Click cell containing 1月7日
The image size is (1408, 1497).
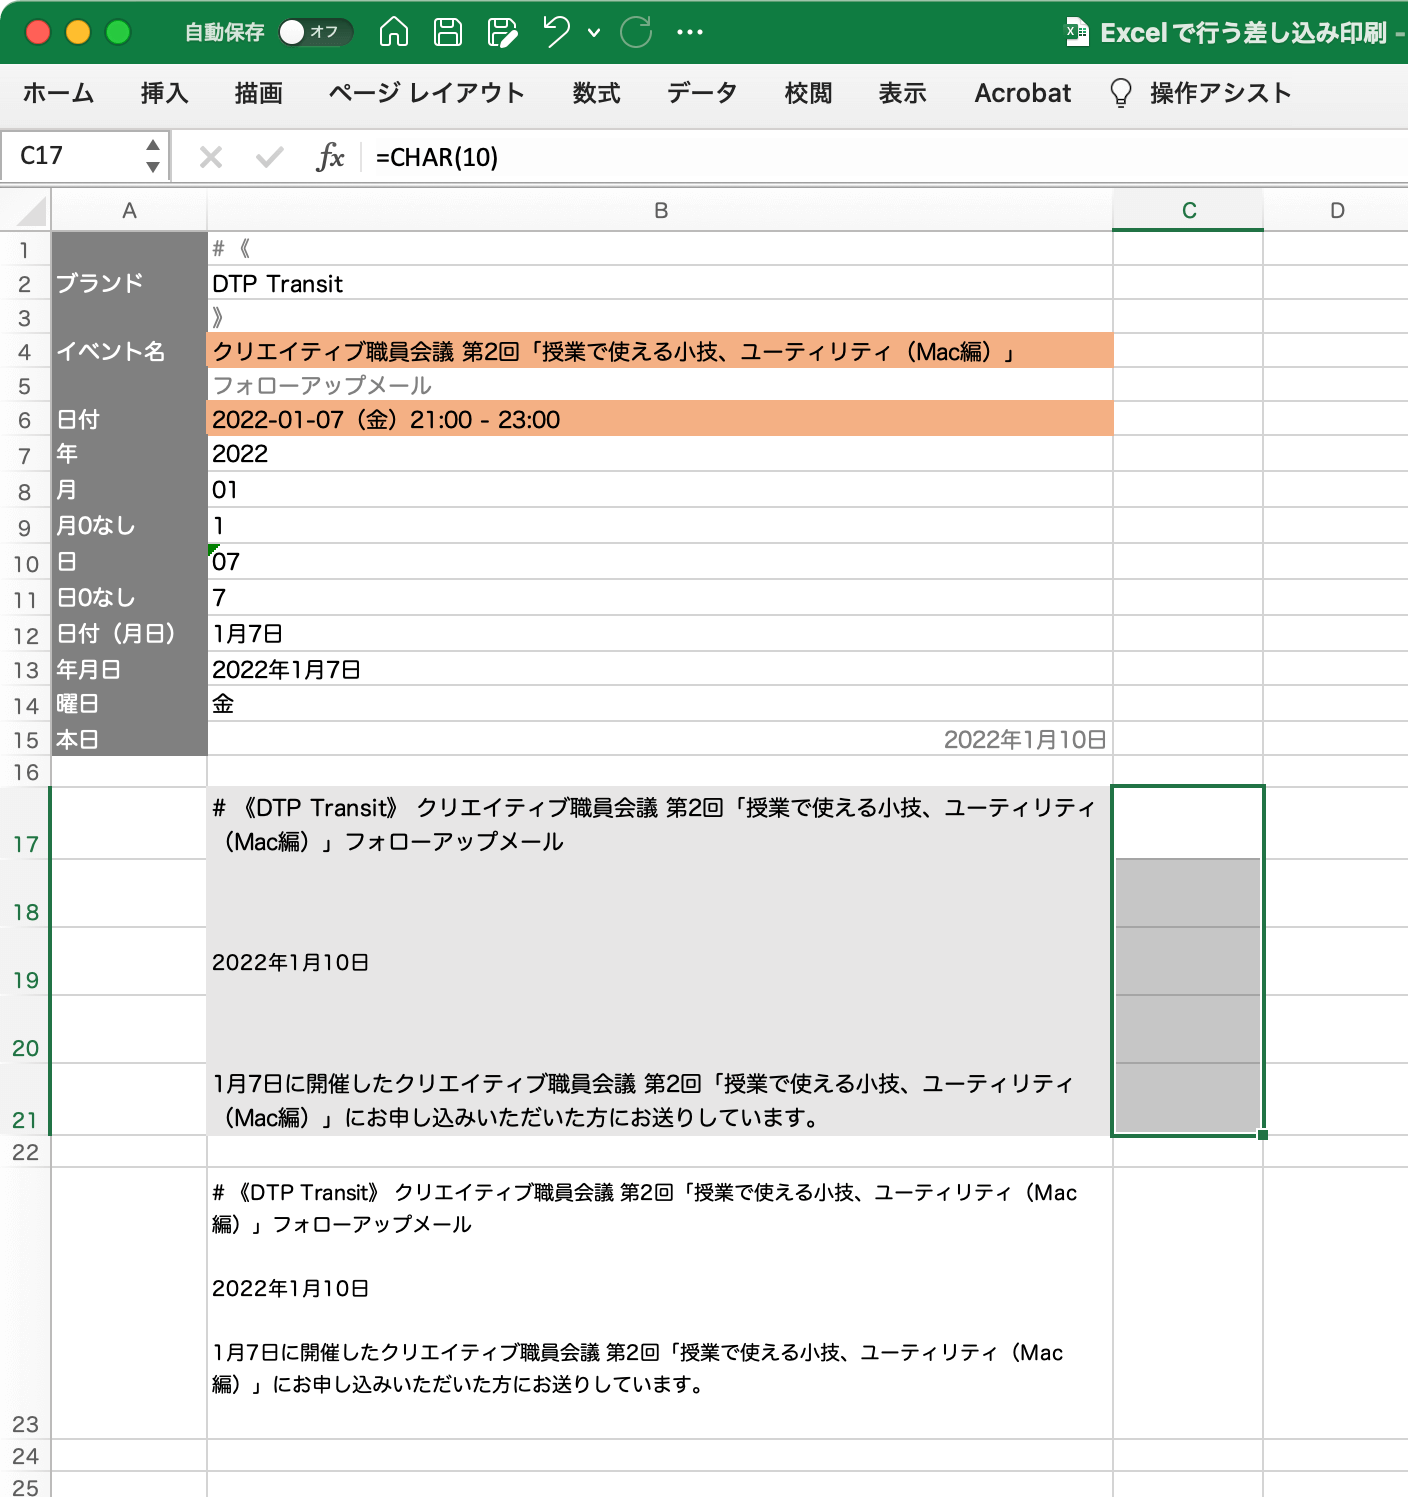click(x=660, y=634)
